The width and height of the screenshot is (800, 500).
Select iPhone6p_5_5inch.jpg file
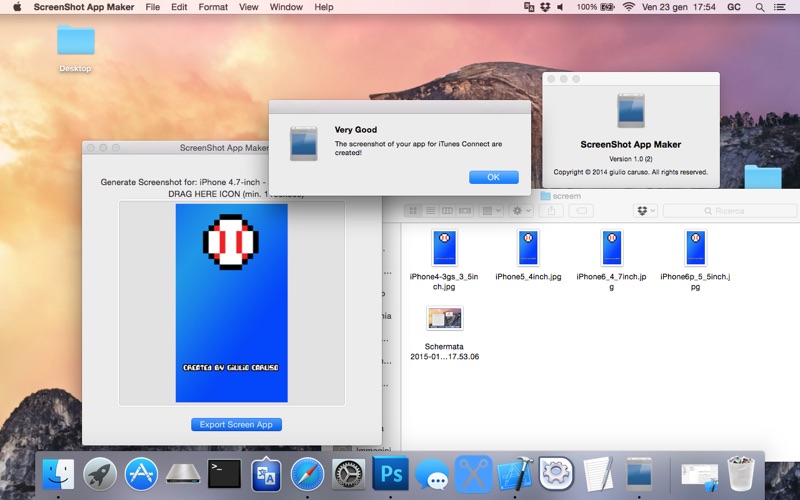point(695,248)
